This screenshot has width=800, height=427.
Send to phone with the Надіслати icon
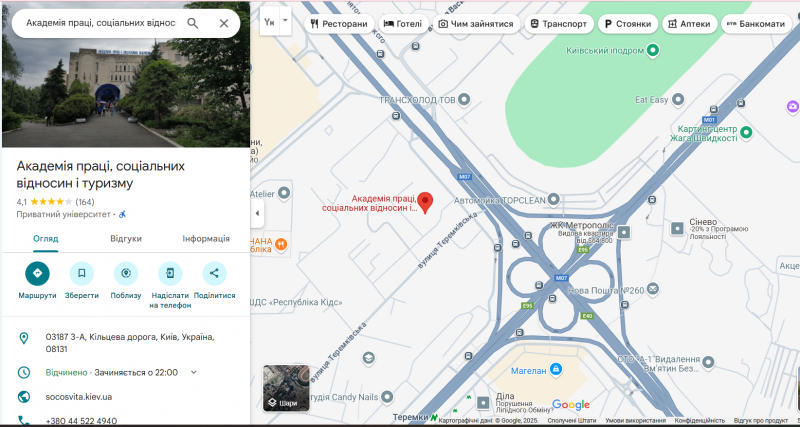170,273
